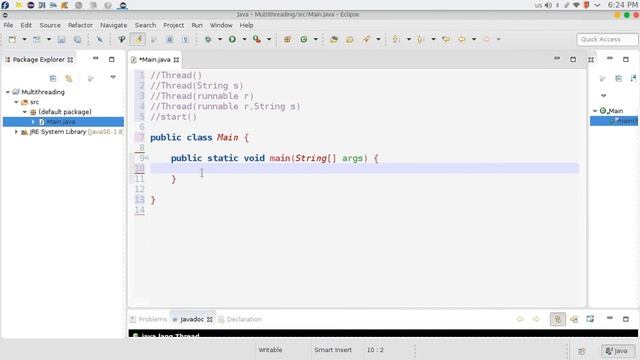Click the Open Type toolbar icon
Image resolution: width=640 pixels, height=360 pixels.
[x=334, y=39]
